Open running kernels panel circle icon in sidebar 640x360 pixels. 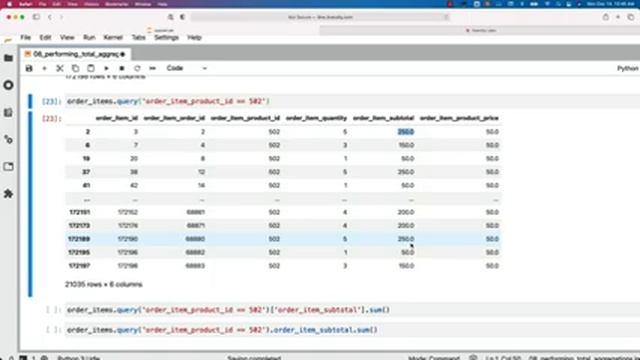pyautogui.click(x=9, y=85)
